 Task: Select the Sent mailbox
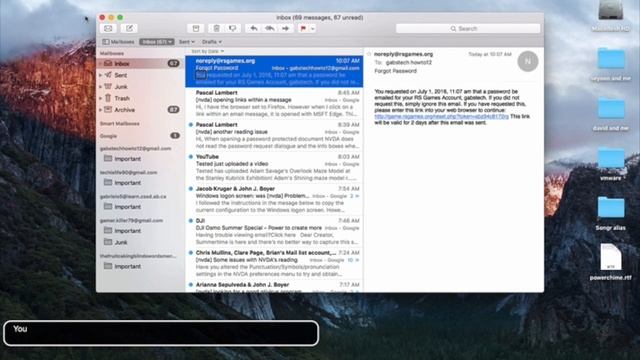click(140, 75)
